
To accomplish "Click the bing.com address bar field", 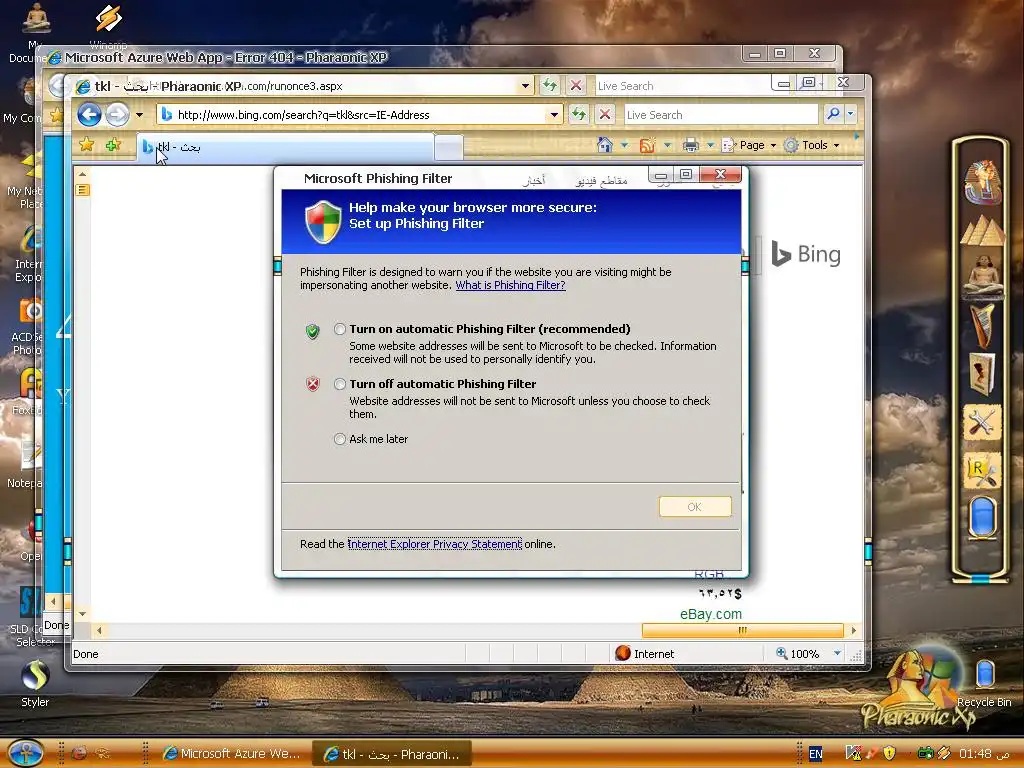I will point(359,115).
